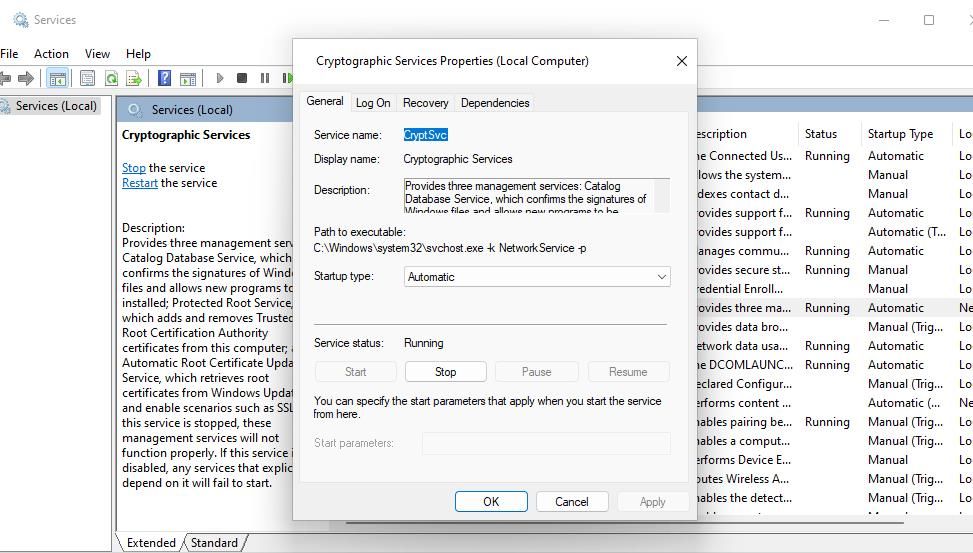The width and height of the screenshot is (973, 553).
Task: Click the Stop Service square icon
Action: tap(242, 78)
